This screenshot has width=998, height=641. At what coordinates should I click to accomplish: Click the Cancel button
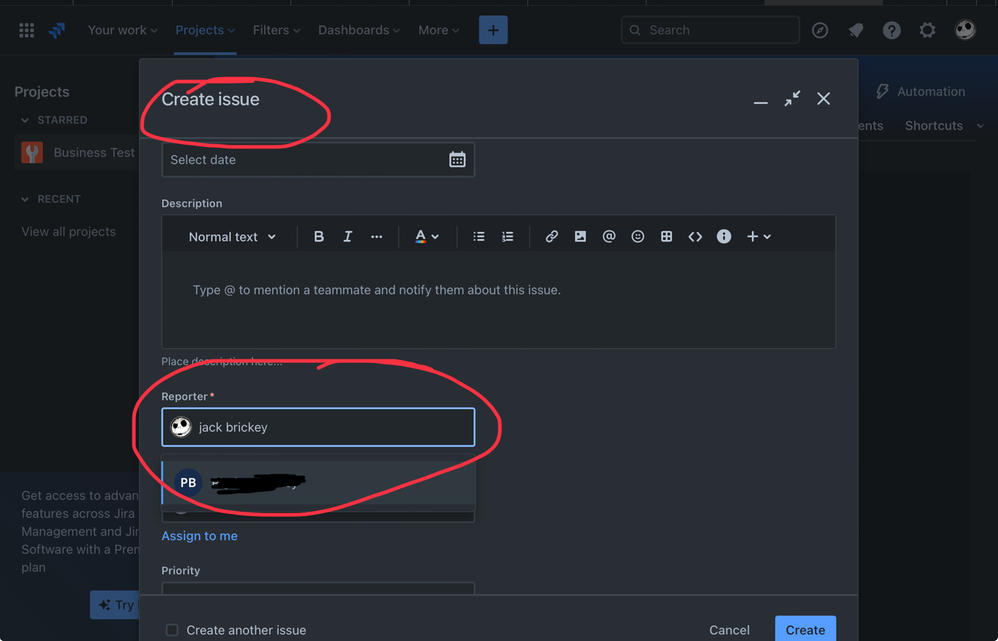[x=729, y=630]
